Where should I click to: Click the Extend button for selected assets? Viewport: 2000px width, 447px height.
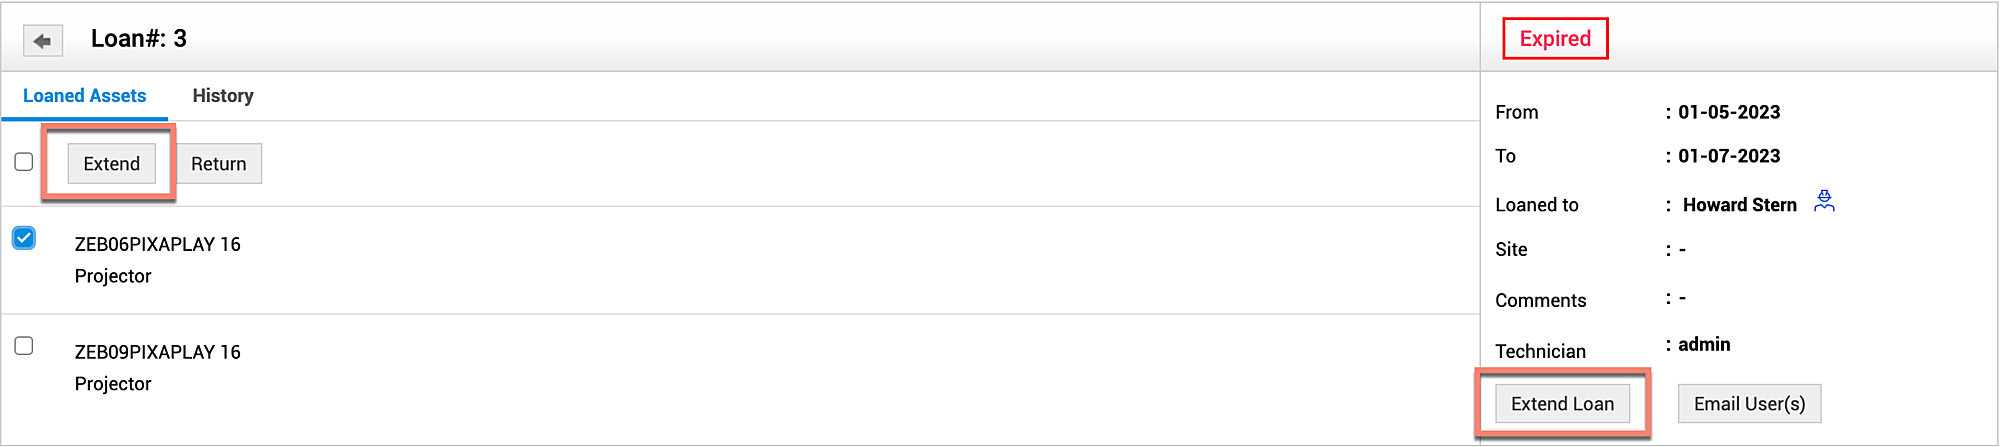tap(111, 164)
